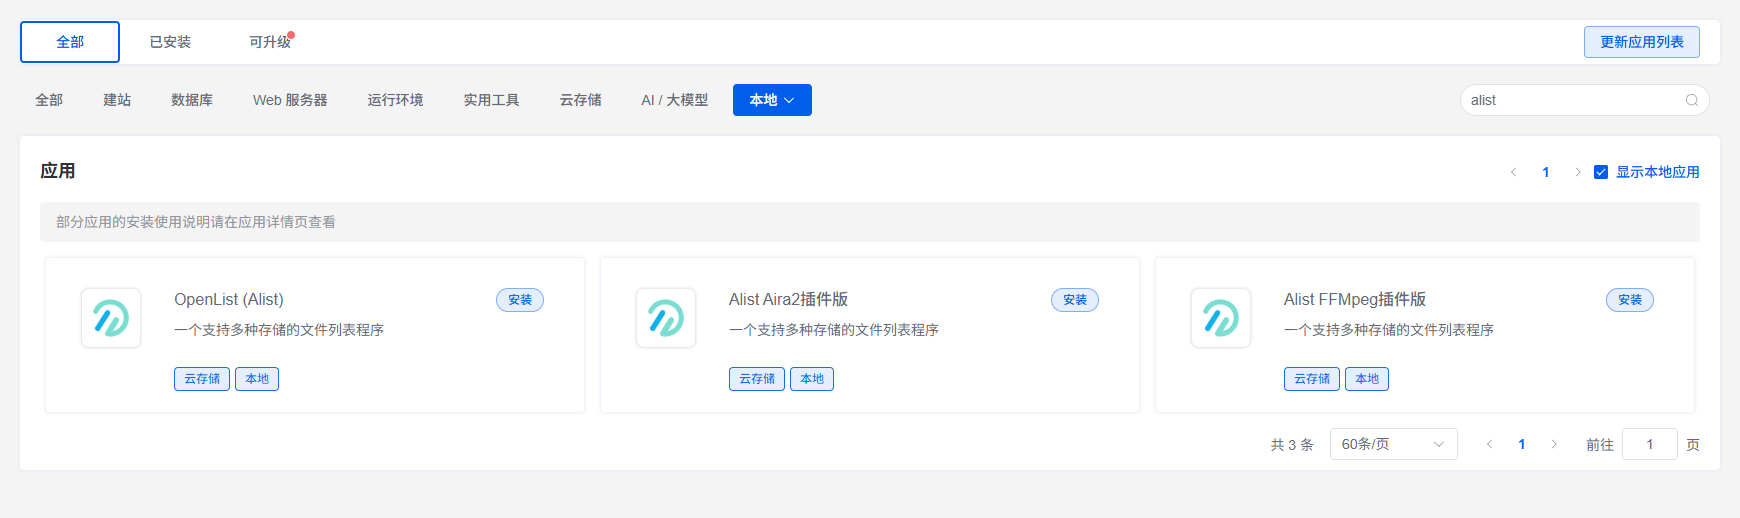The height and width of the screenshot is (518, 1740).
Task: Click the search magnifier icon
Action: click(x=1692, y=100)
